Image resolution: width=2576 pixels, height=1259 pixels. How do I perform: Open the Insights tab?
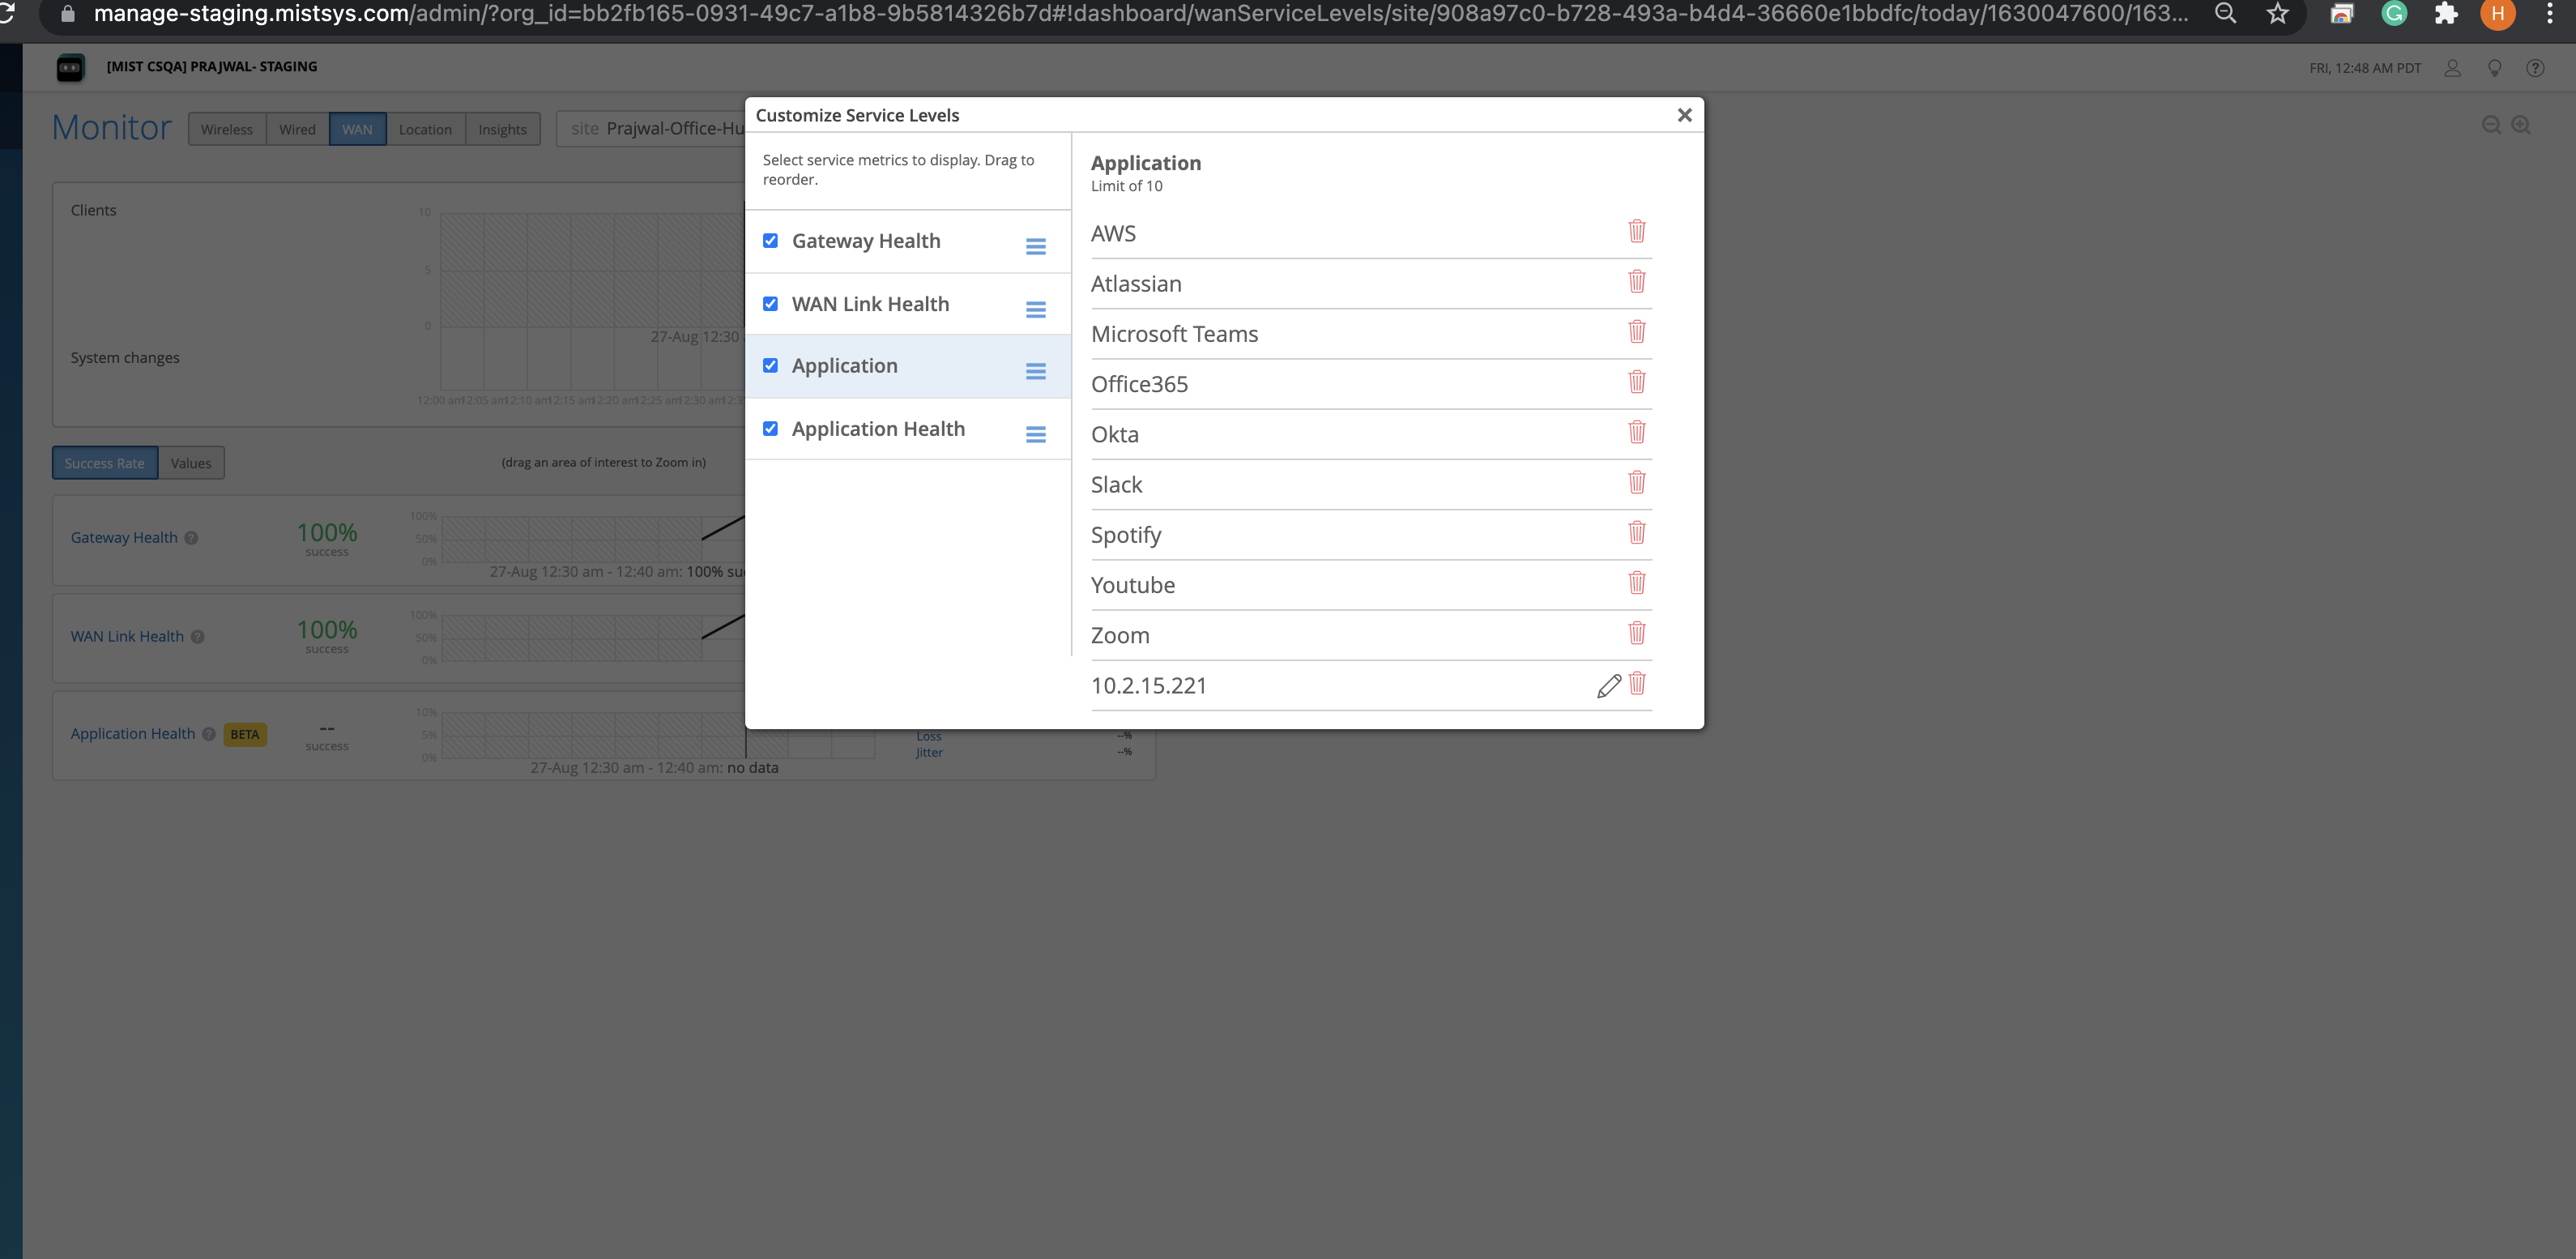[x=502, y=129]
